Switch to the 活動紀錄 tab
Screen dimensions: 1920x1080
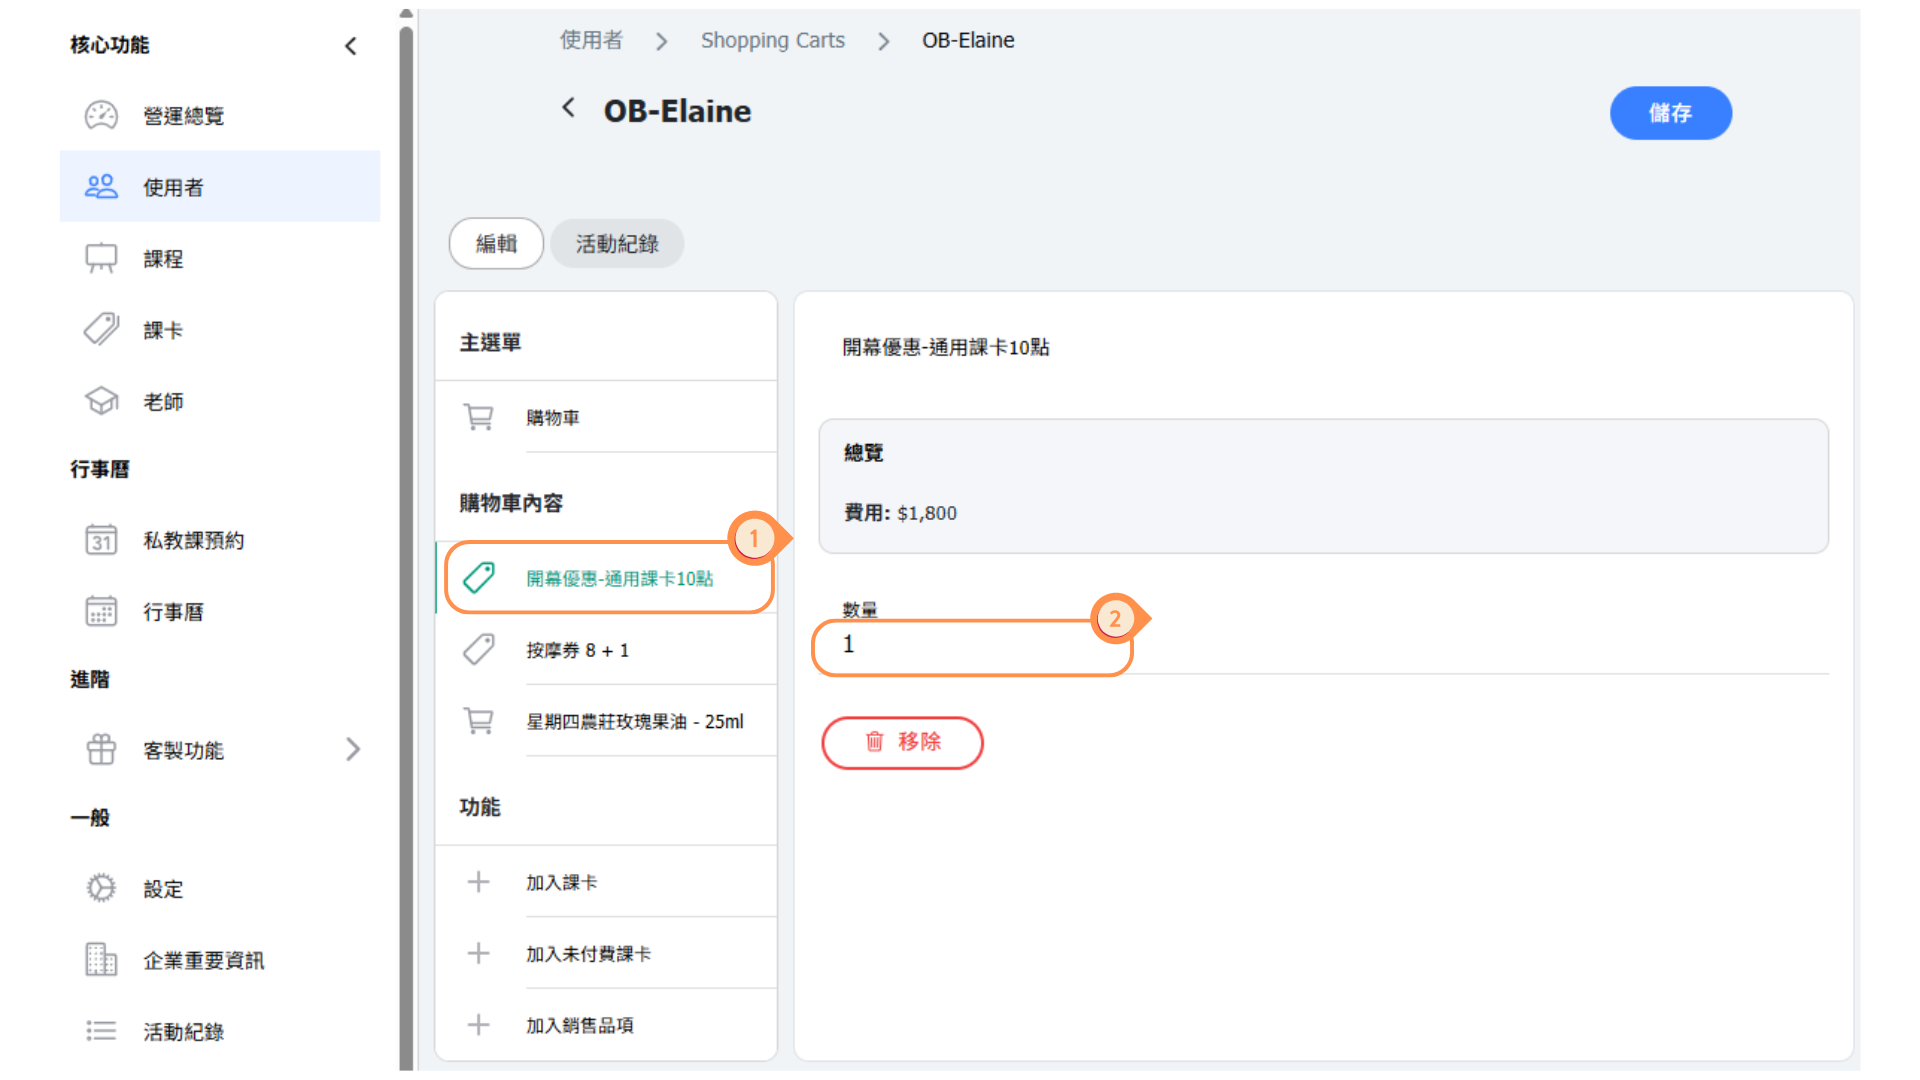click(617, 244)
